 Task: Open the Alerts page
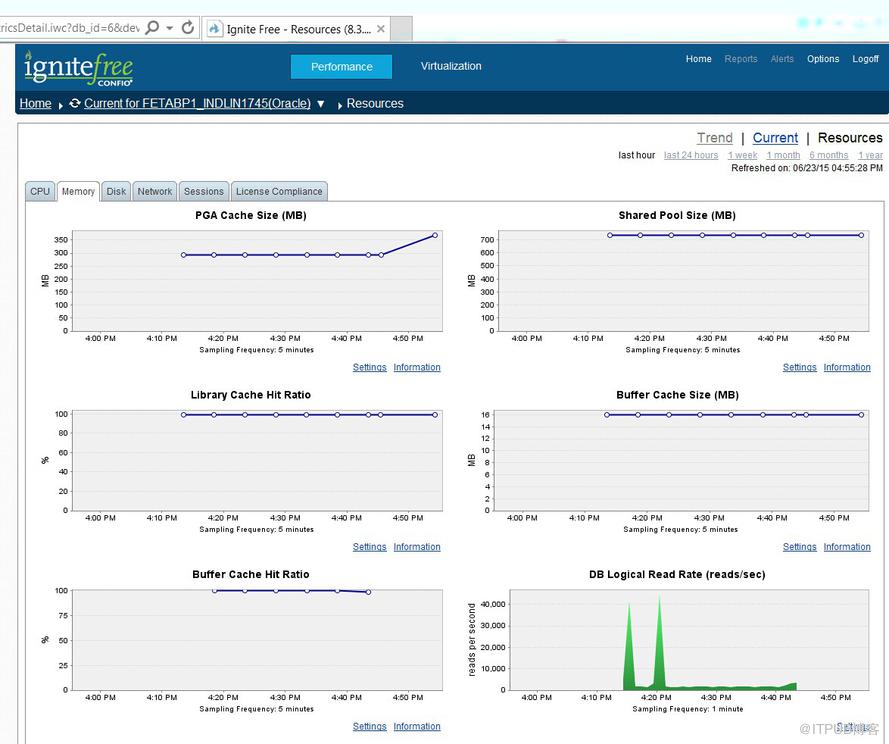click(x=782, y=58)
